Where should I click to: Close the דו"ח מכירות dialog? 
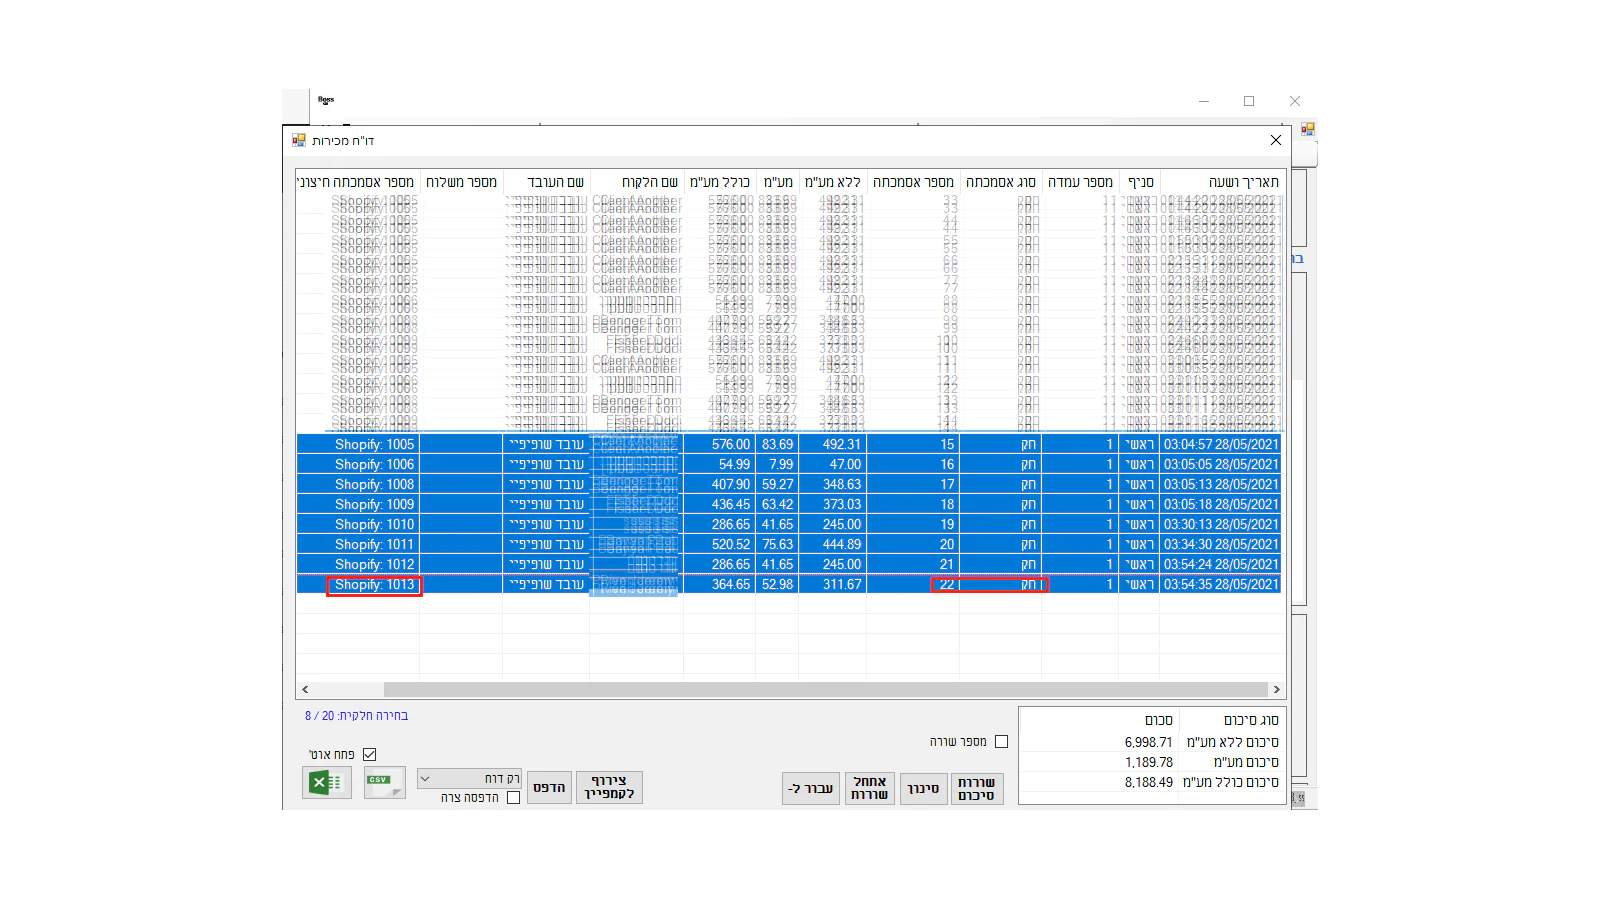pyautogui.click(x=1275, y=140)
